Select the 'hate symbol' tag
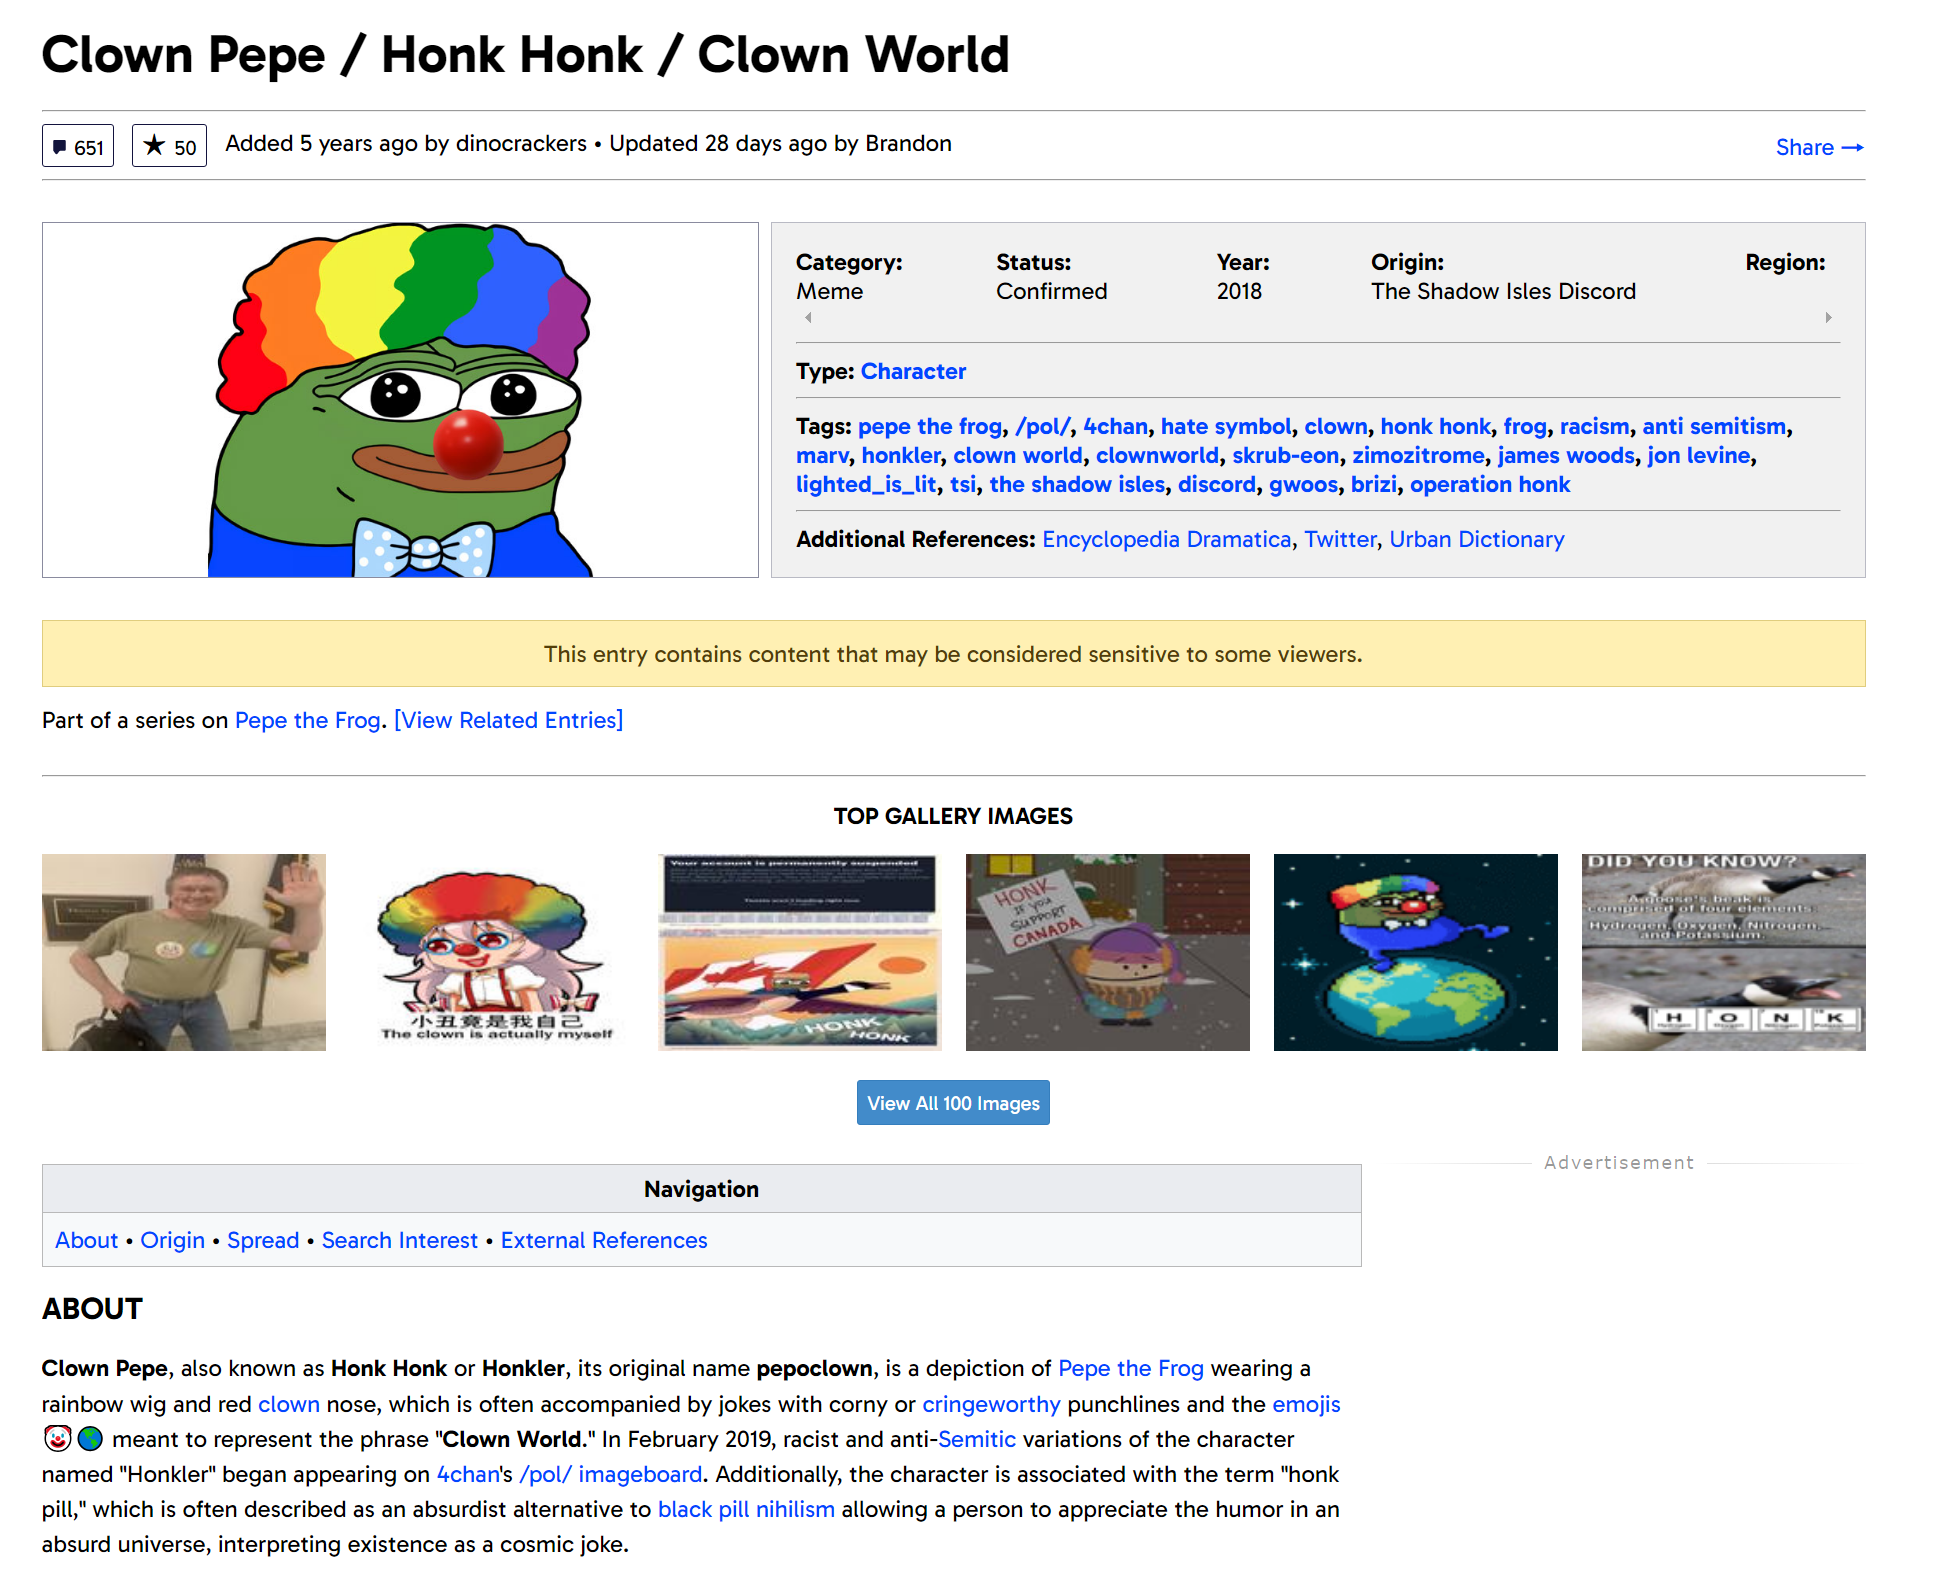The height and width of the screenshot is (1570, 1945). tap(1226, 426)
